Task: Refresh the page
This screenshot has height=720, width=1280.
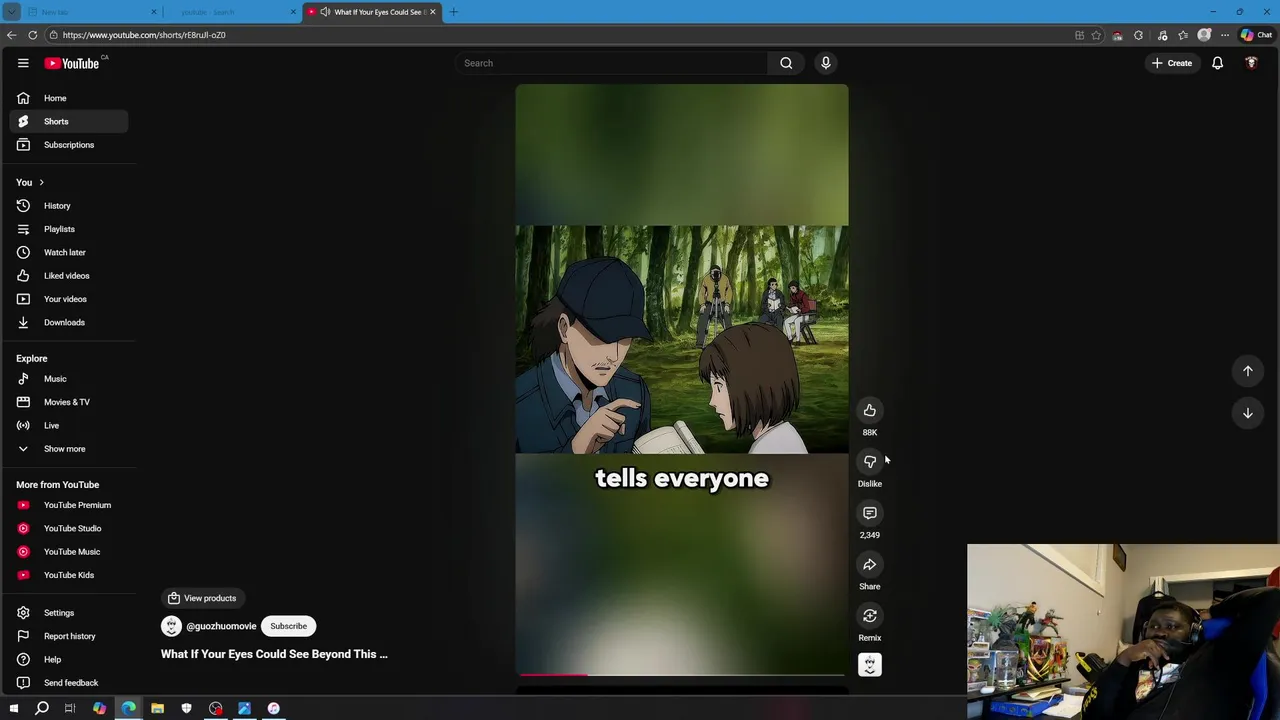Action: 33,35
